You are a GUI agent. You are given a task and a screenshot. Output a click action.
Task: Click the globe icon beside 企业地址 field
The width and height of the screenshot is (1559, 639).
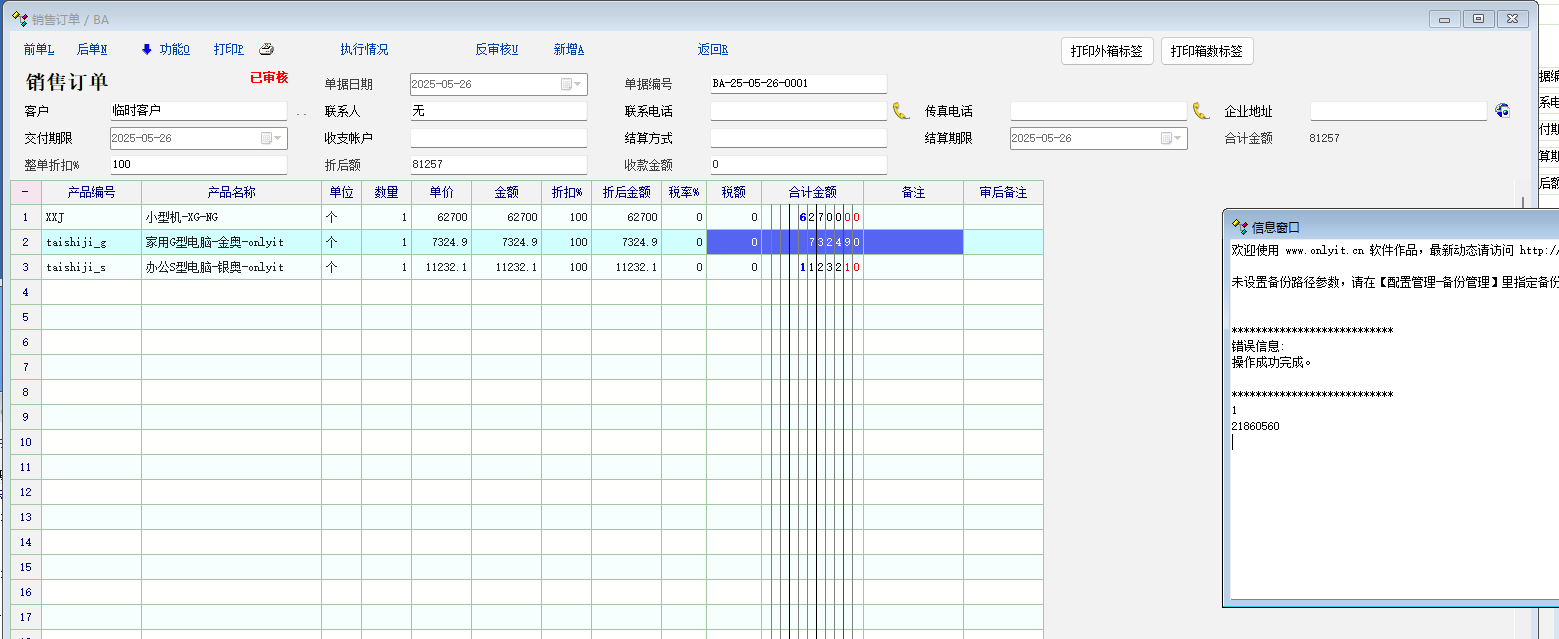1502,111
